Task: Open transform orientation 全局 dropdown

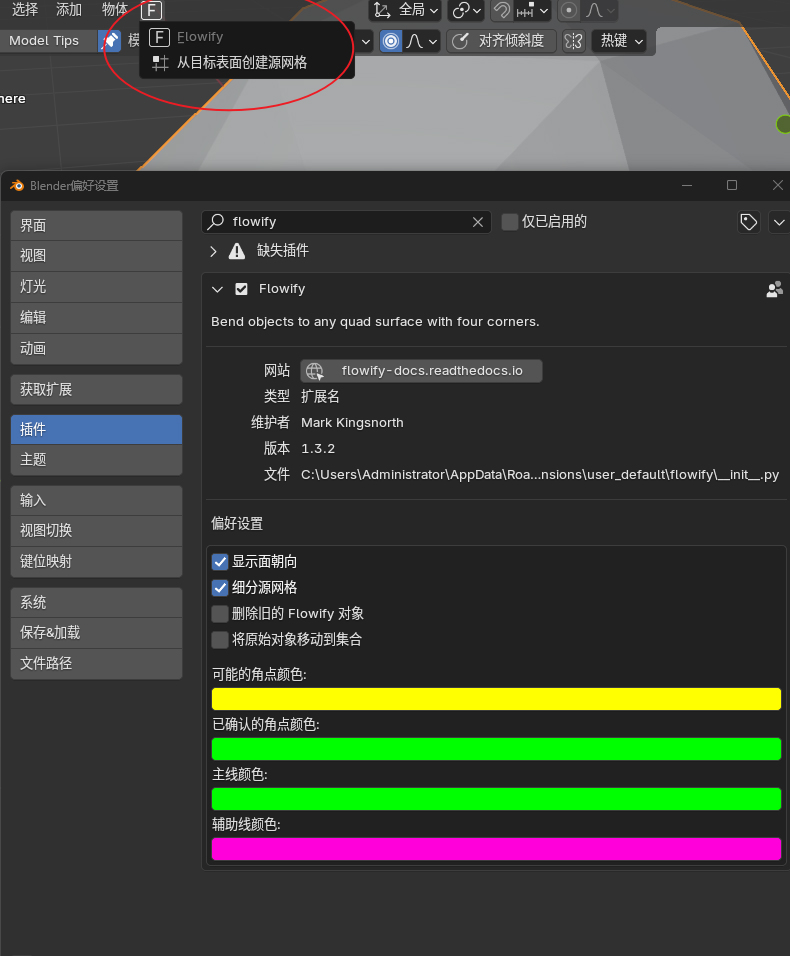Action: (406, 10)
